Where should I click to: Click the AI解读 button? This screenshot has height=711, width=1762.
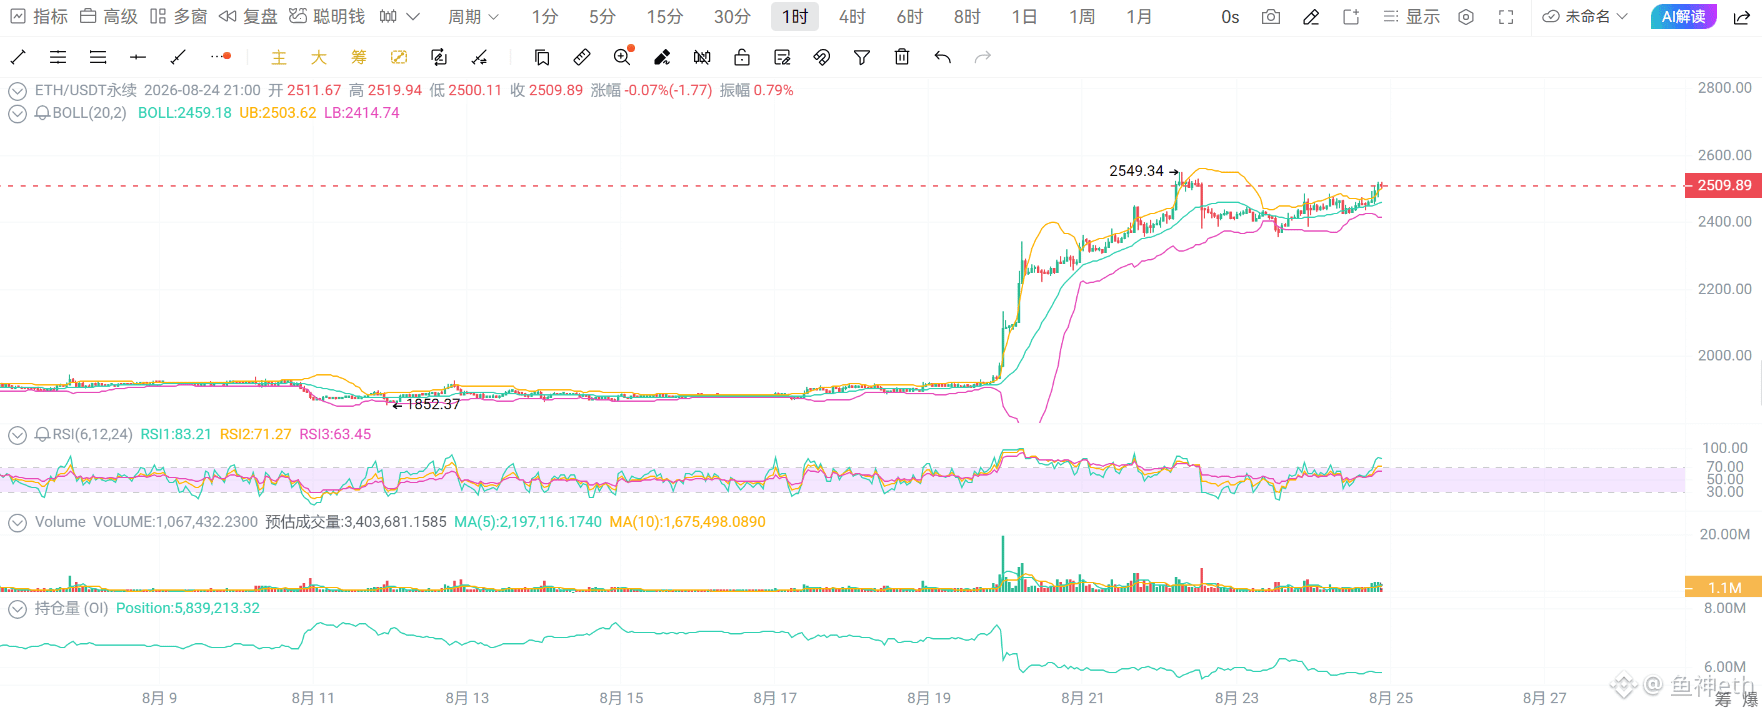point(1683,17)
